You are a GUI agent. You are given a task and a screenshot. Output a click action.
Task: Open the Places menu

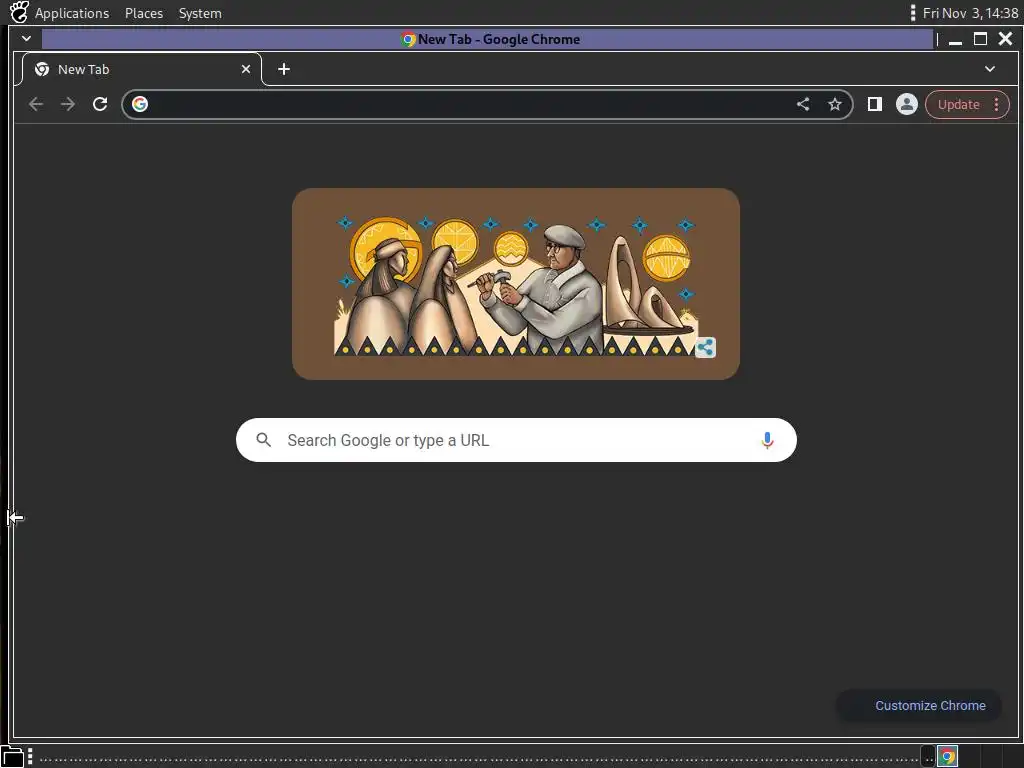[144, 13]
